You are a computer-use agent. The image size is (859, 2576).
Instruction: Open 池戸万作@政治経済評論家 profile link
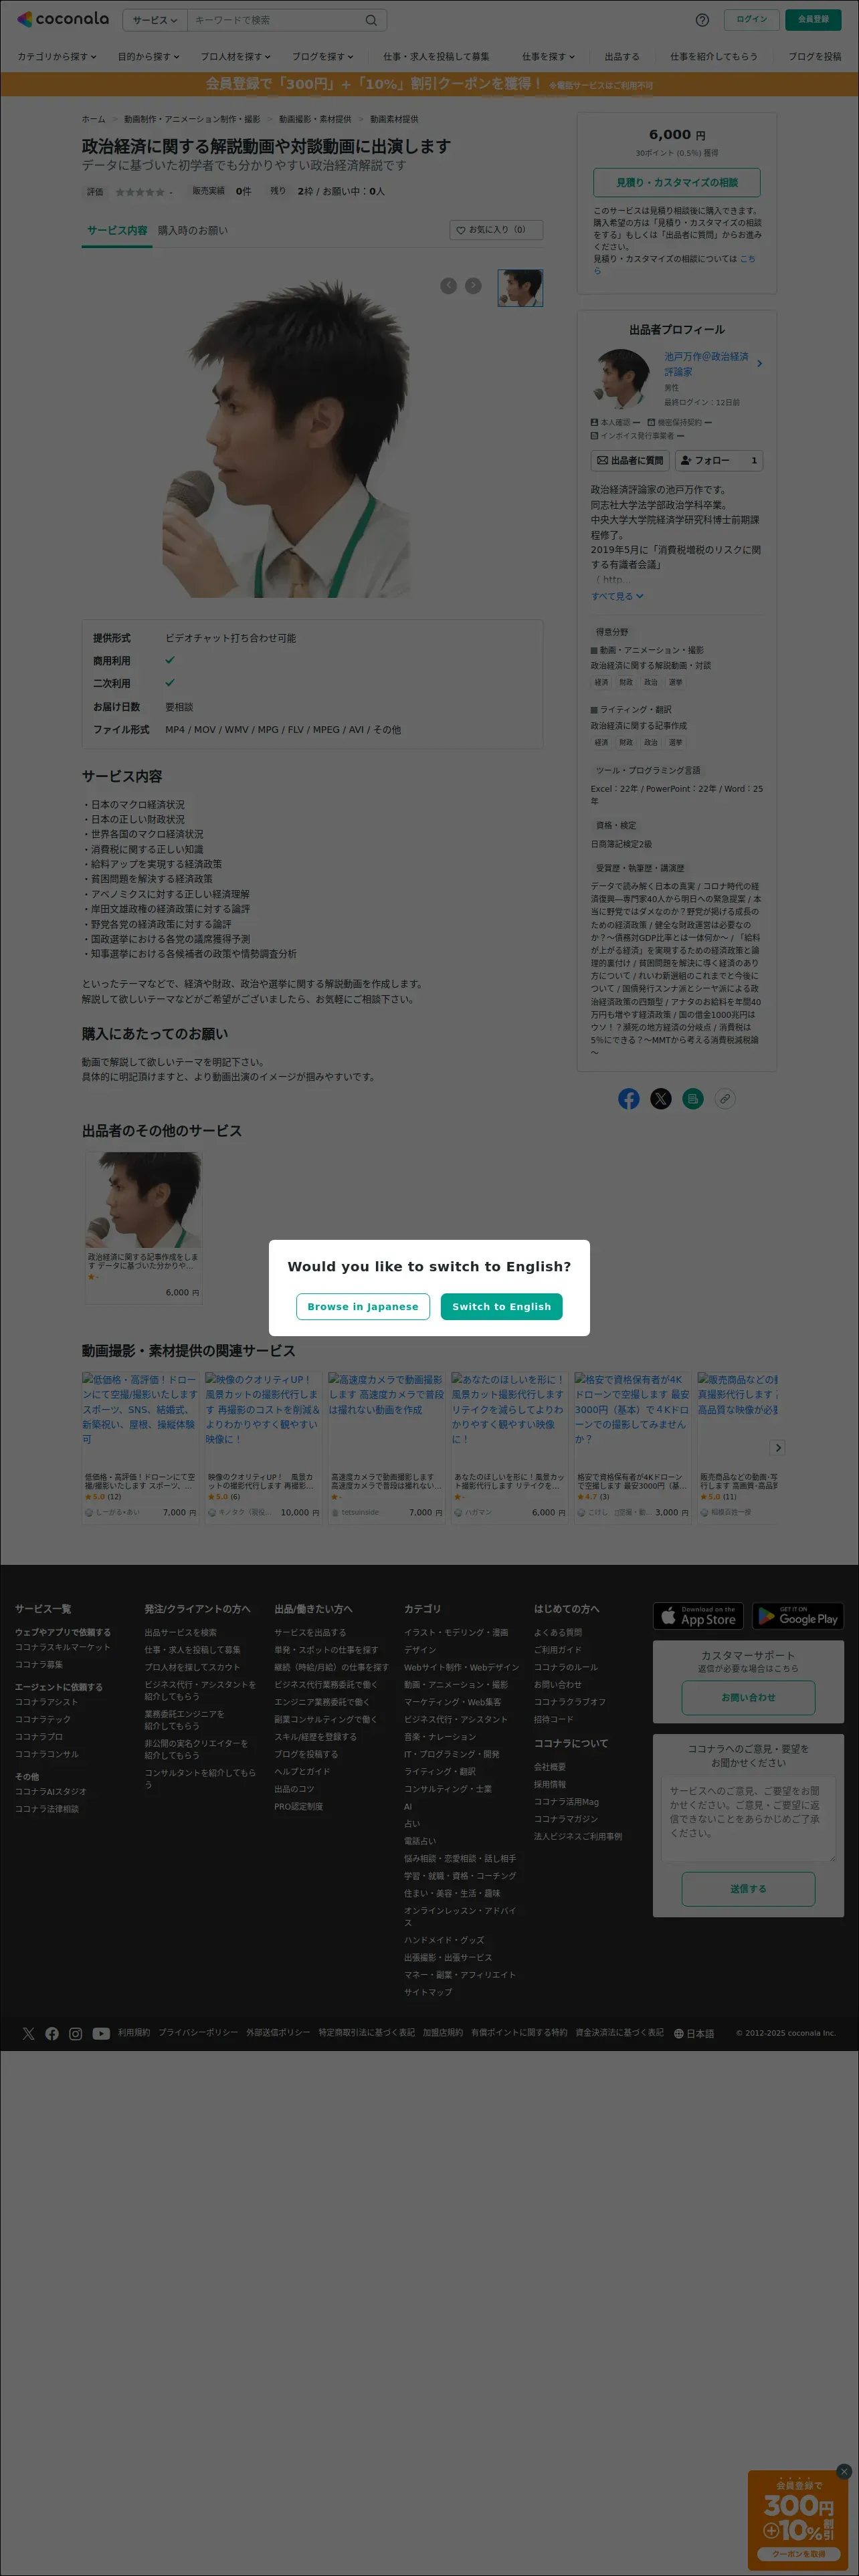[706, 364]
